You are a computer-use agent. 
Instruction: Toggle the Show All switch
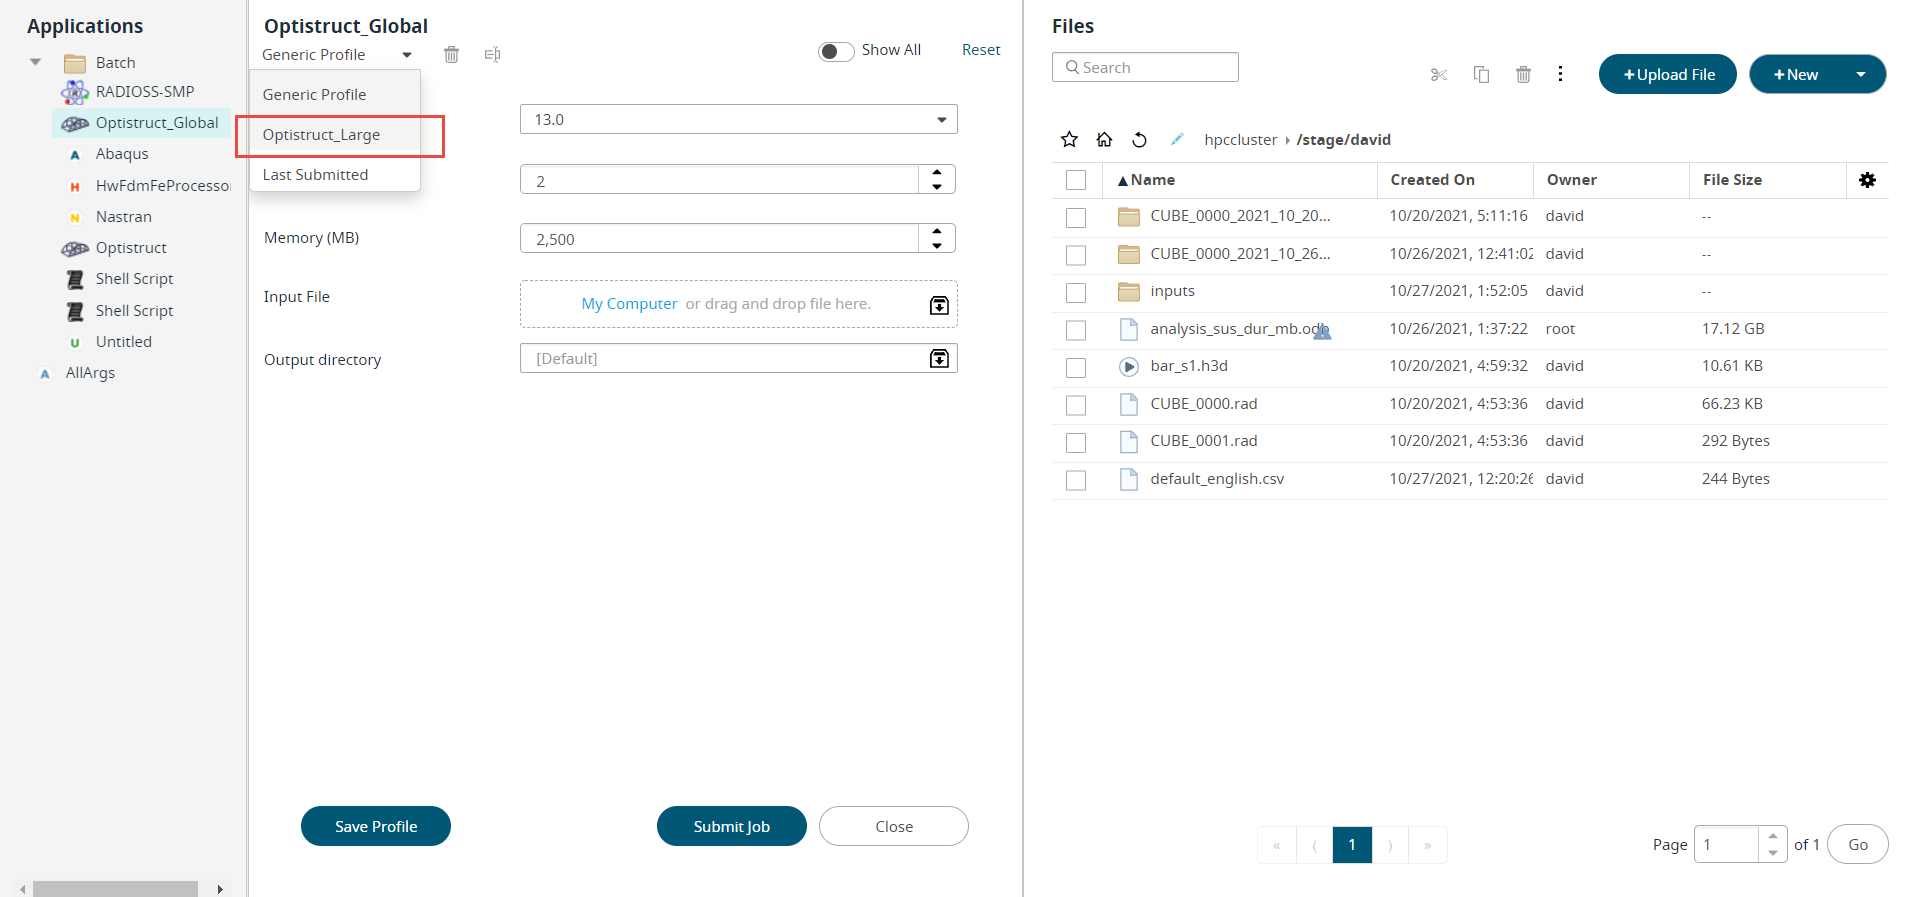836,52
